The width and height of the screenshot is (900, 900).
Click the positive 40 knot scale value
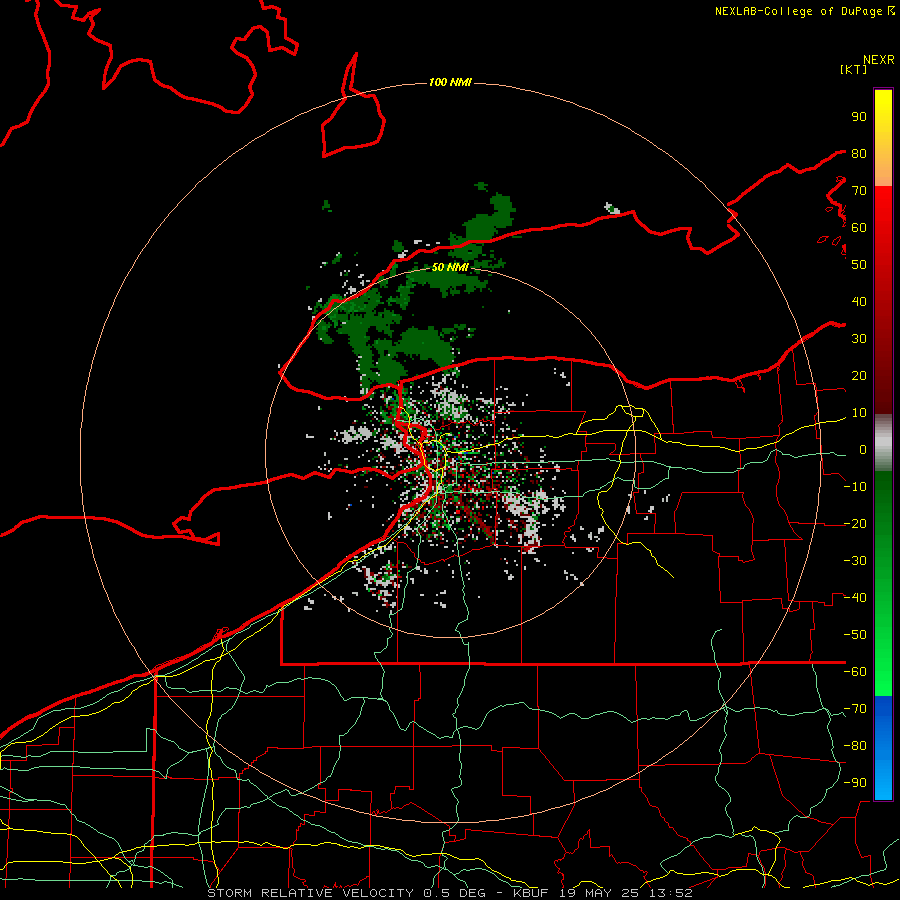(859, 302)
